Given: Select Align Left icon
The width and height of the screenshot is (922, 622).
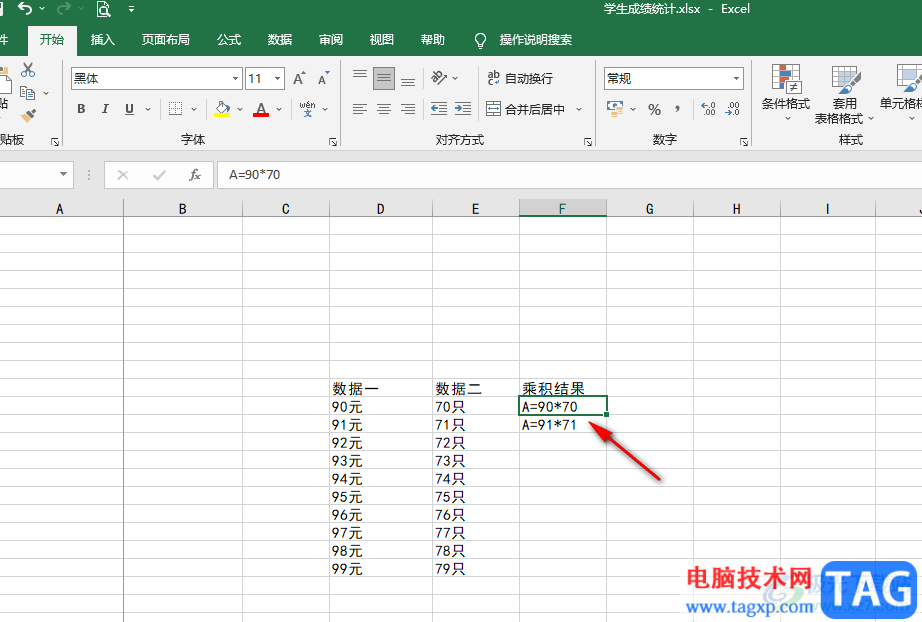Looking at the screenshot, I should click(x=360, y=109).
